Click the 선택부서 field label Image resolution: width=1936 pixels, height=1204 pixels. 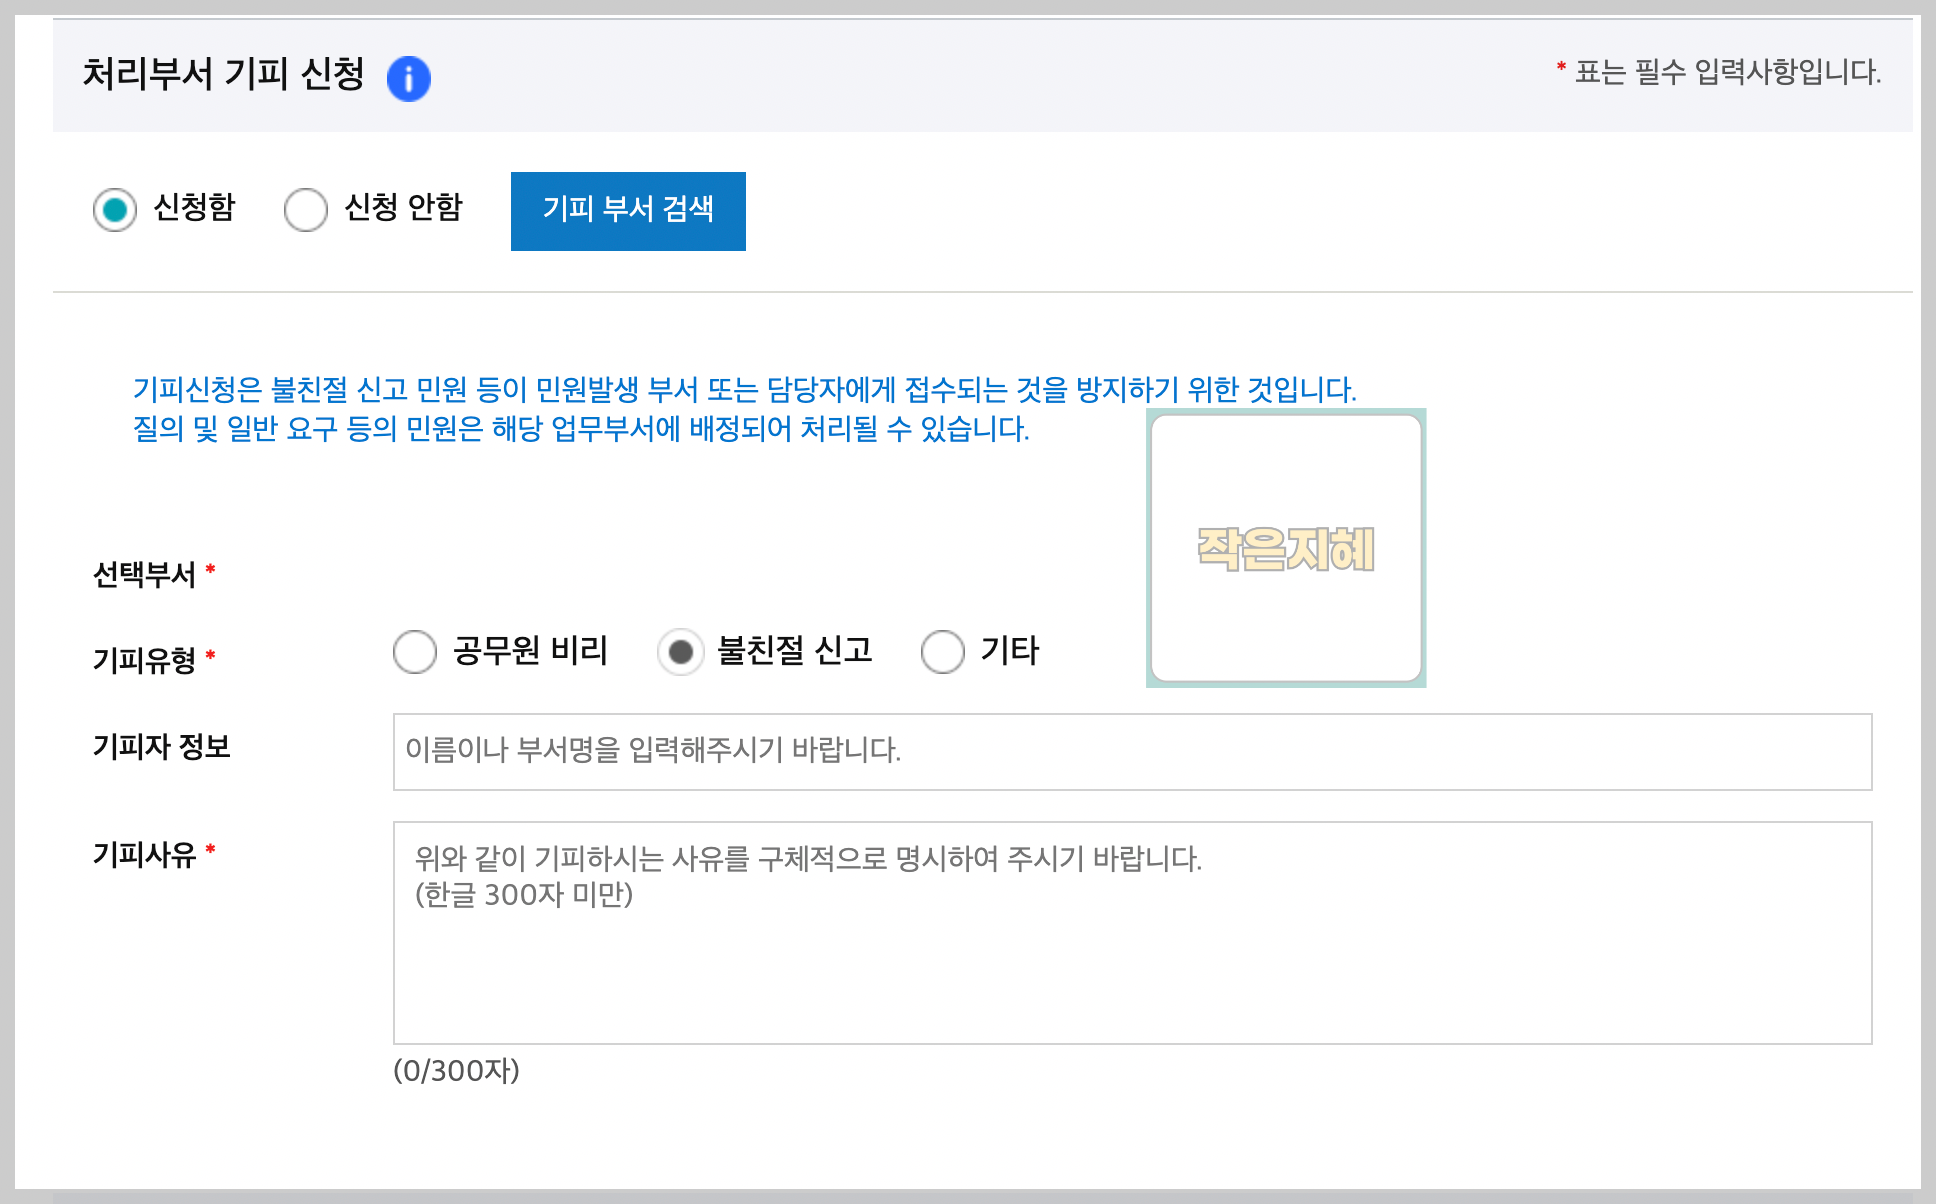point(144,574)
